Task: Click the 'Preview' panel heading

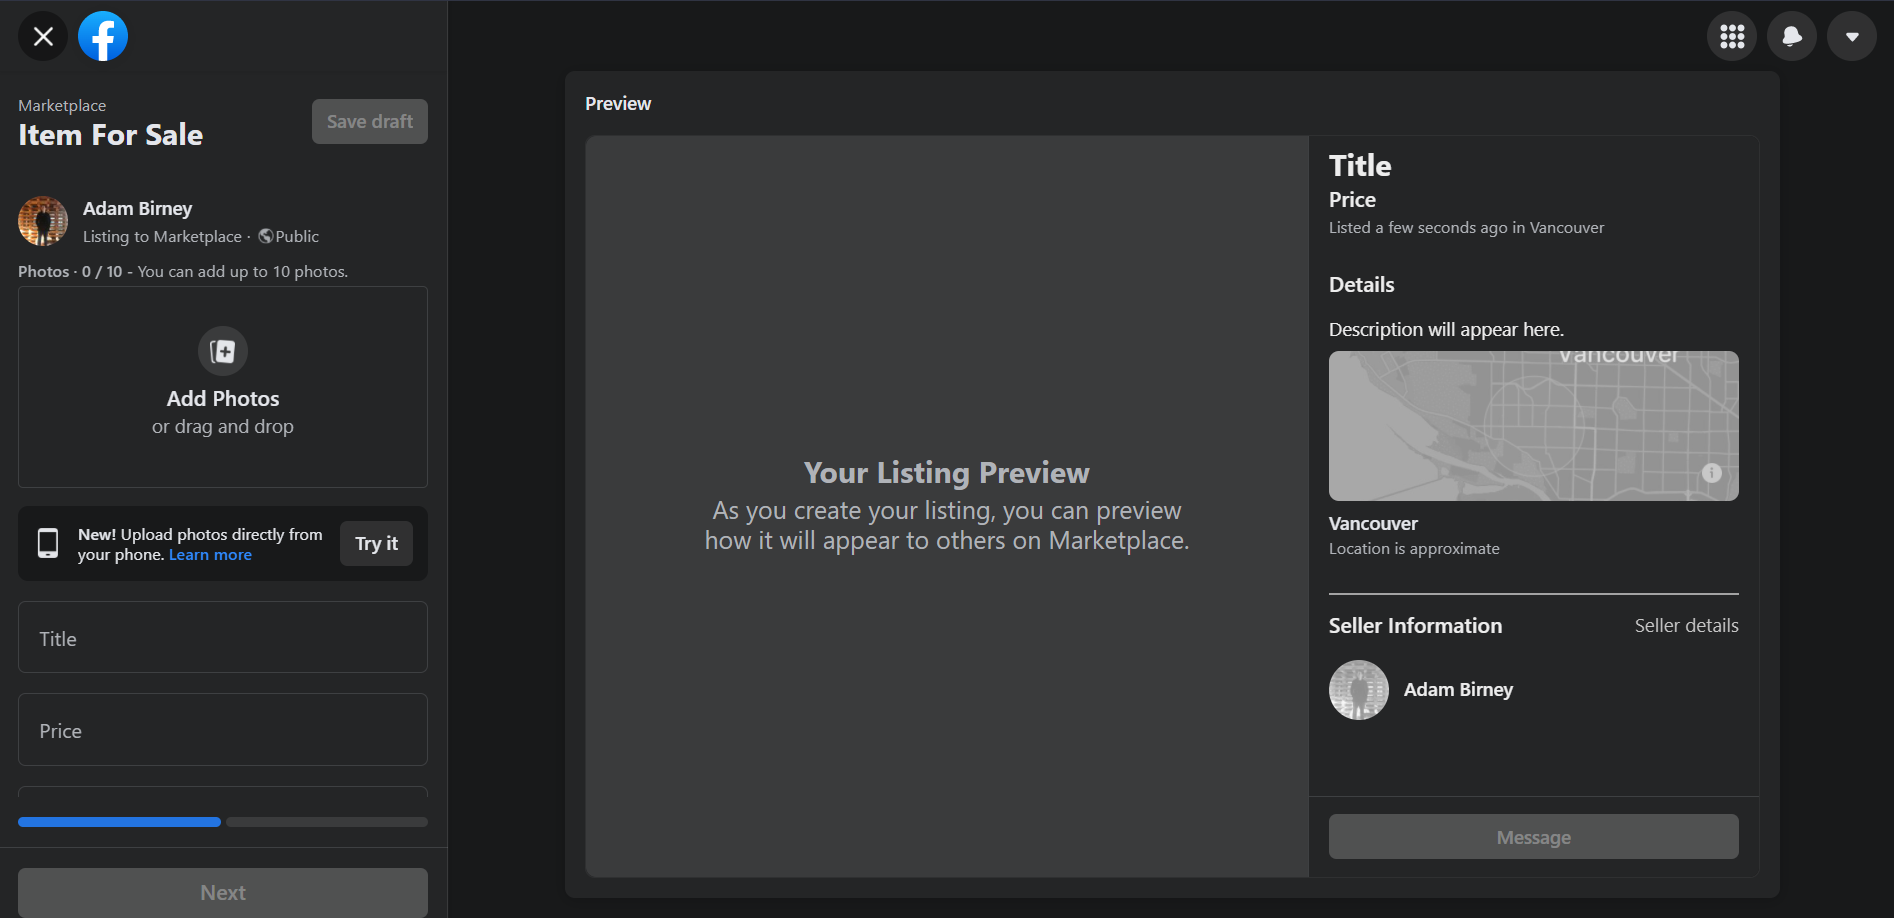Action: point(618,104)
